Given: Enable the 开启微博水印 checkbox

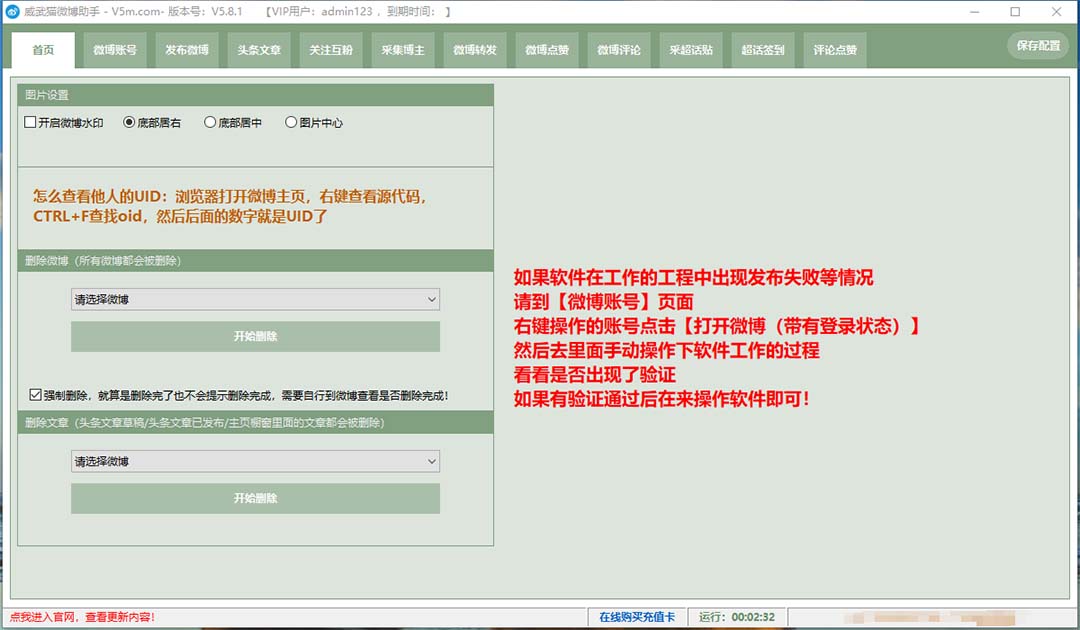Looking at the screenshot, I should [x=30, y=122].
